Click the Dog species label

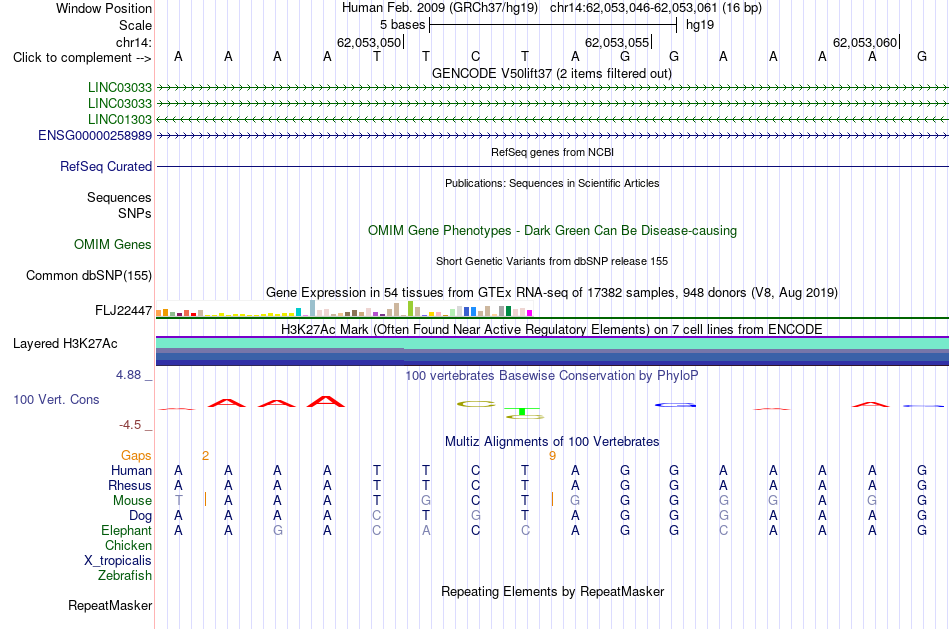(x=141, y=516)
